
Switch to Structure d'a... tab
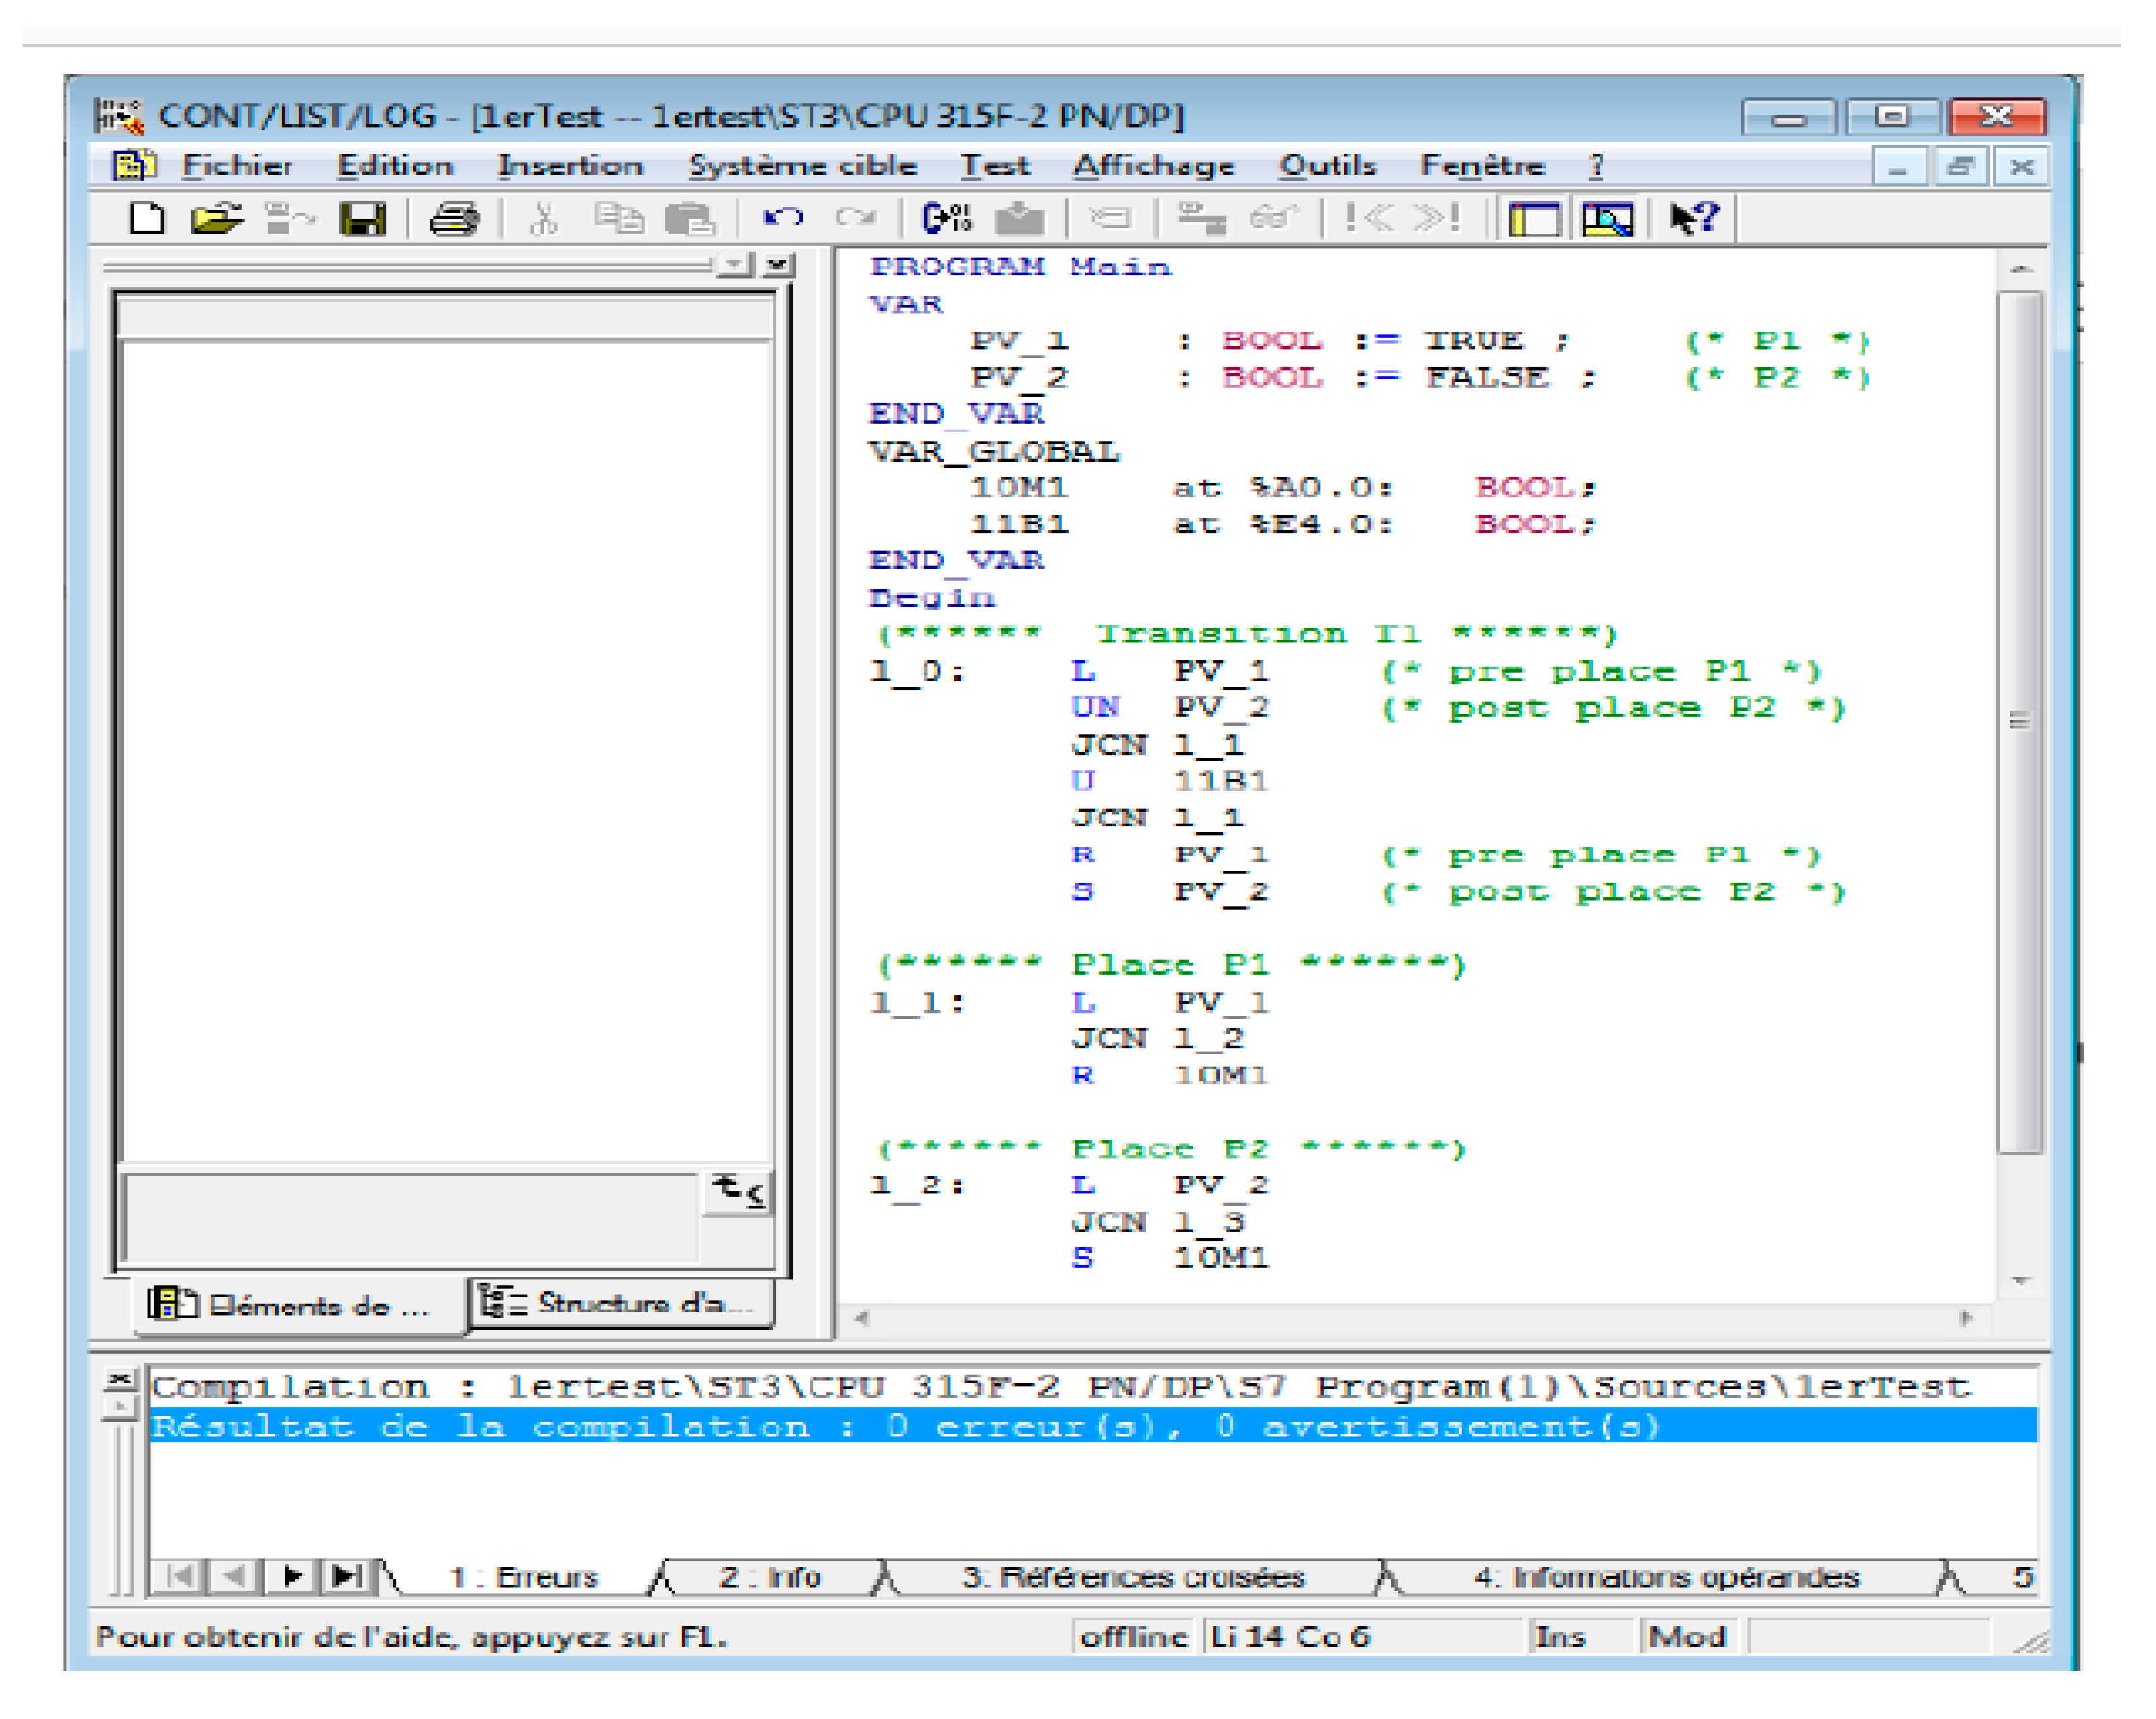click(x=620, y=1303)
